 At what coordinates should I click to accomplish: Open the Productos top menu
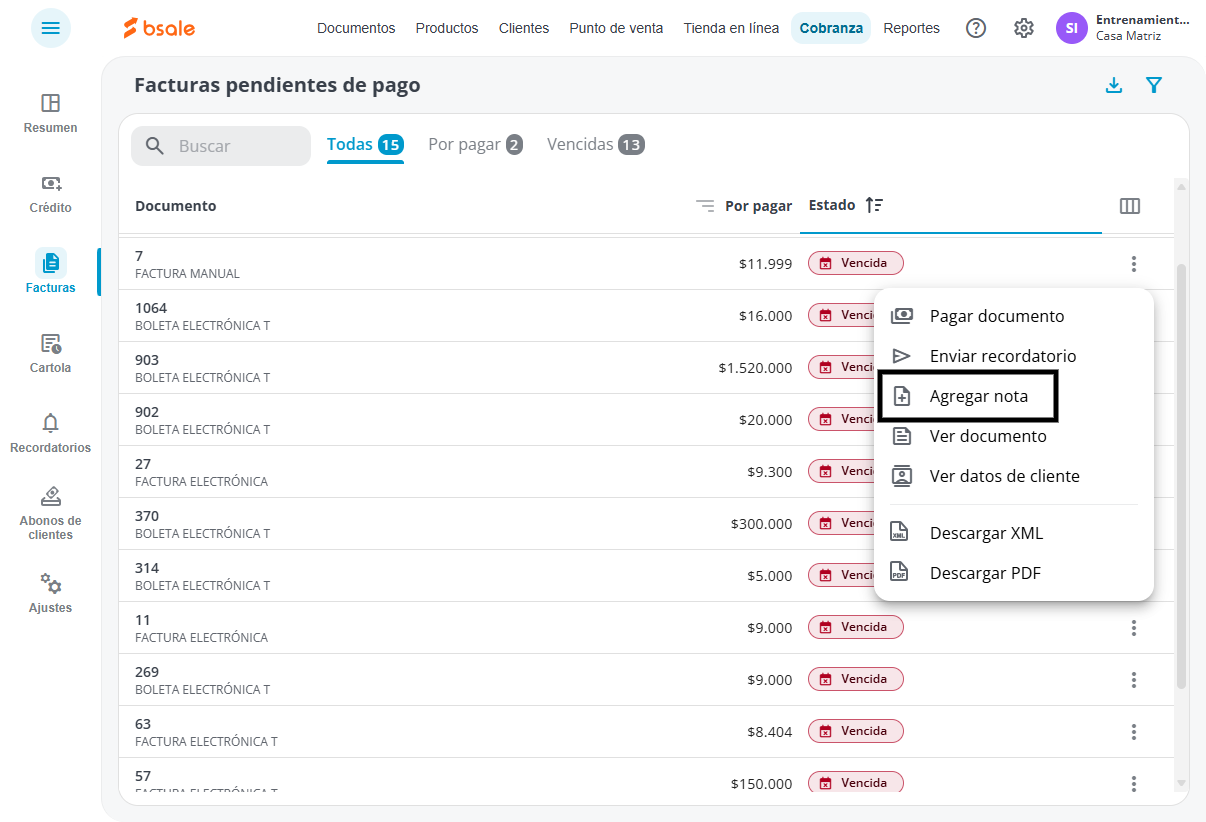pos(447,28)
